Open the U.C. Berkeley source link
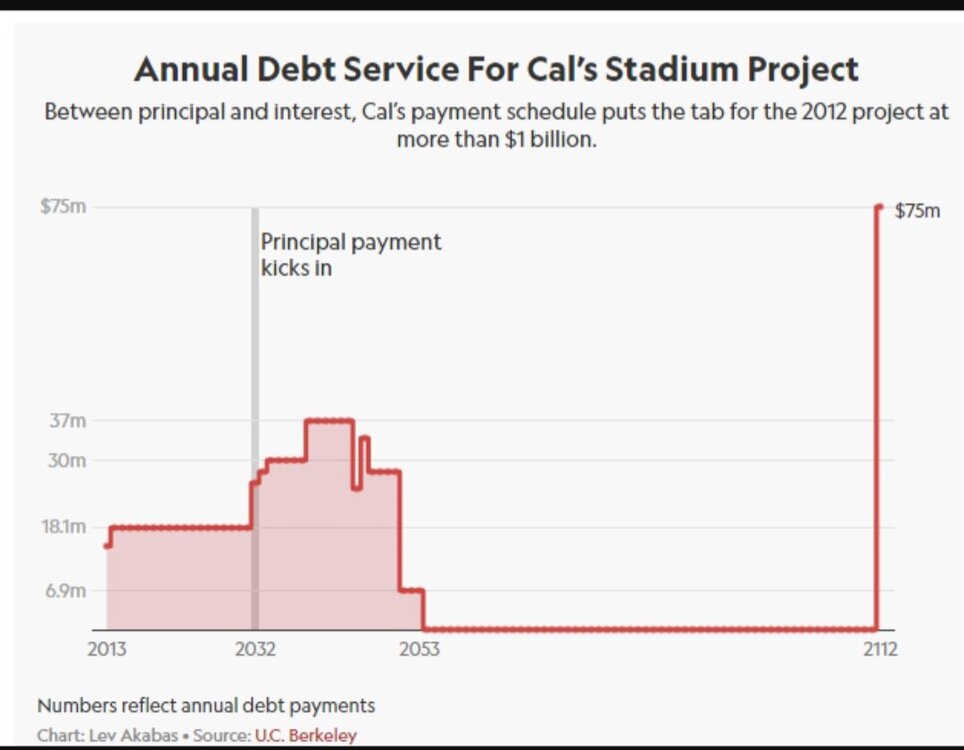 click(x=305, y=735)
